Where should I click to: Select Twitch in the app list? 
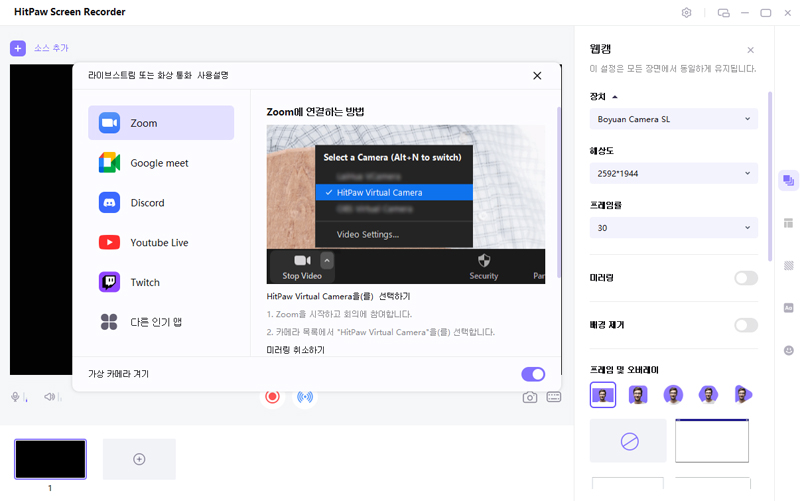[x=161, y=282]
